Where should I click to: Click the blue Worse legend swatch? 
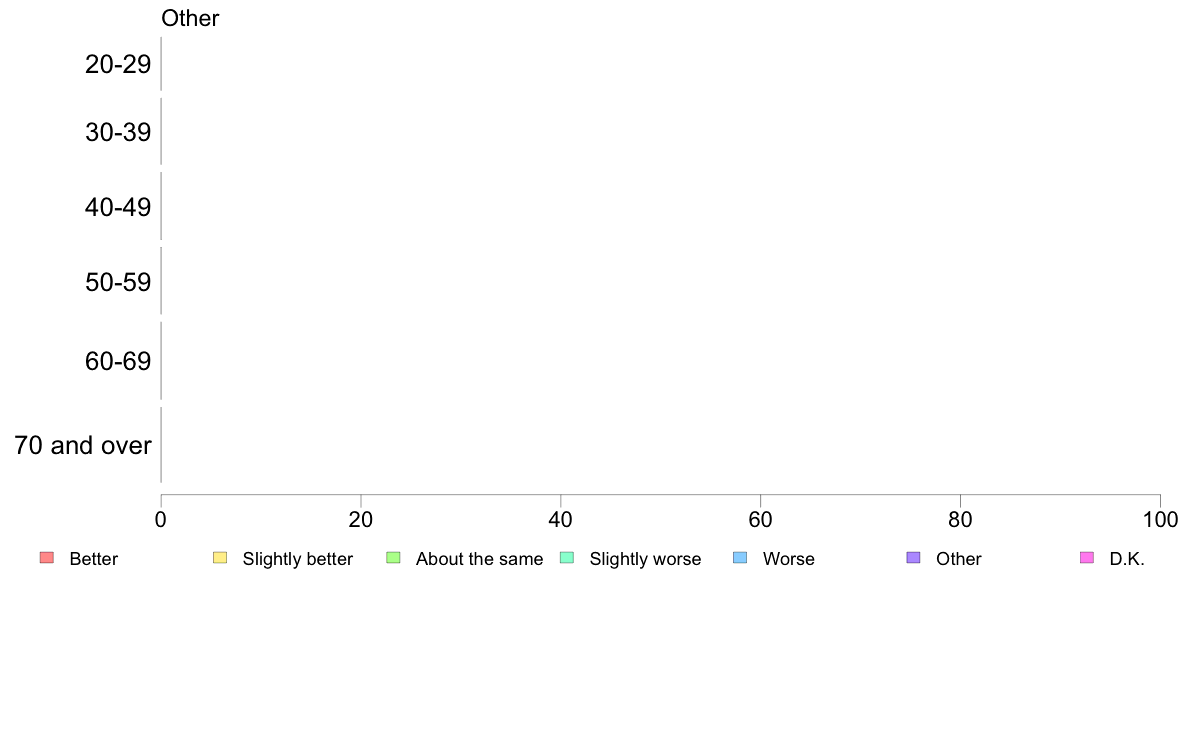[x=740, y=558]
